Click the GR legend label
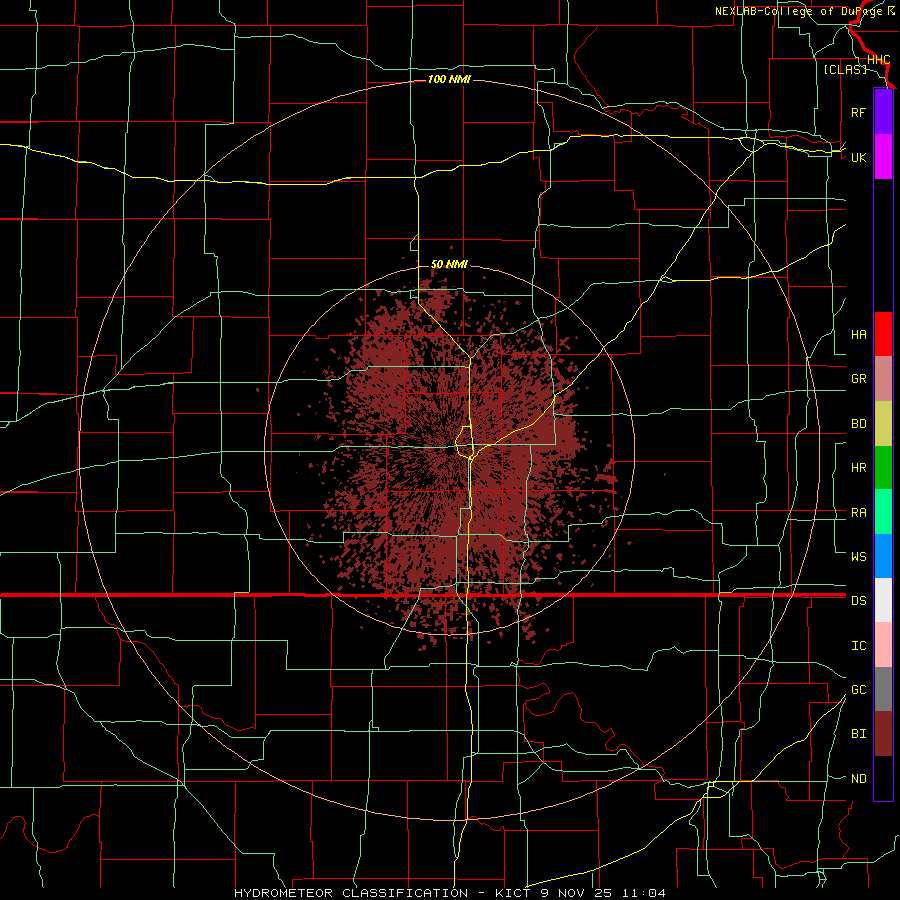This screenshot has height=900, width=900. pyautogui.click(x=859, y=379)
